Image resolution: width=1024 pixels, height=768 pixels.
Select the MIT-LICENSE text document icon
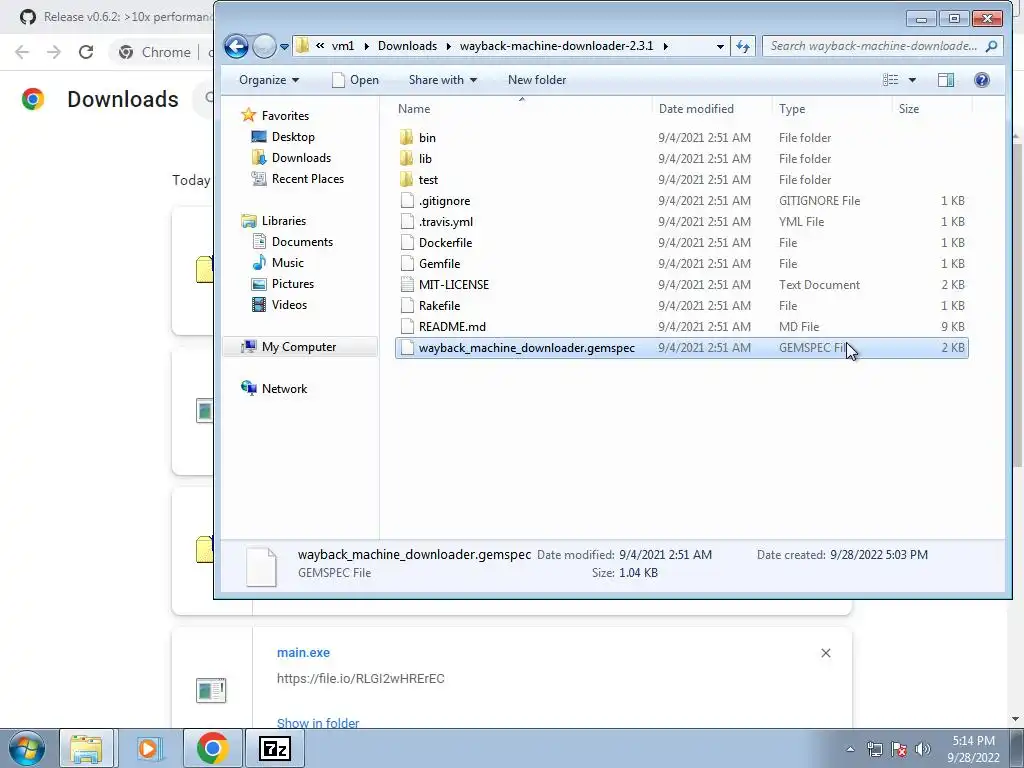click(407, 284)
